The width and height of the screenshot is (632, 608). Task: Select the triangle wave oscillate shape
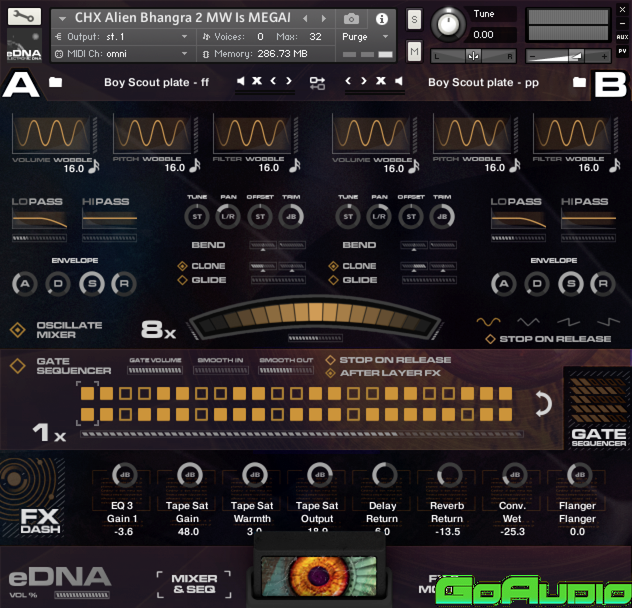click(528, 322)
